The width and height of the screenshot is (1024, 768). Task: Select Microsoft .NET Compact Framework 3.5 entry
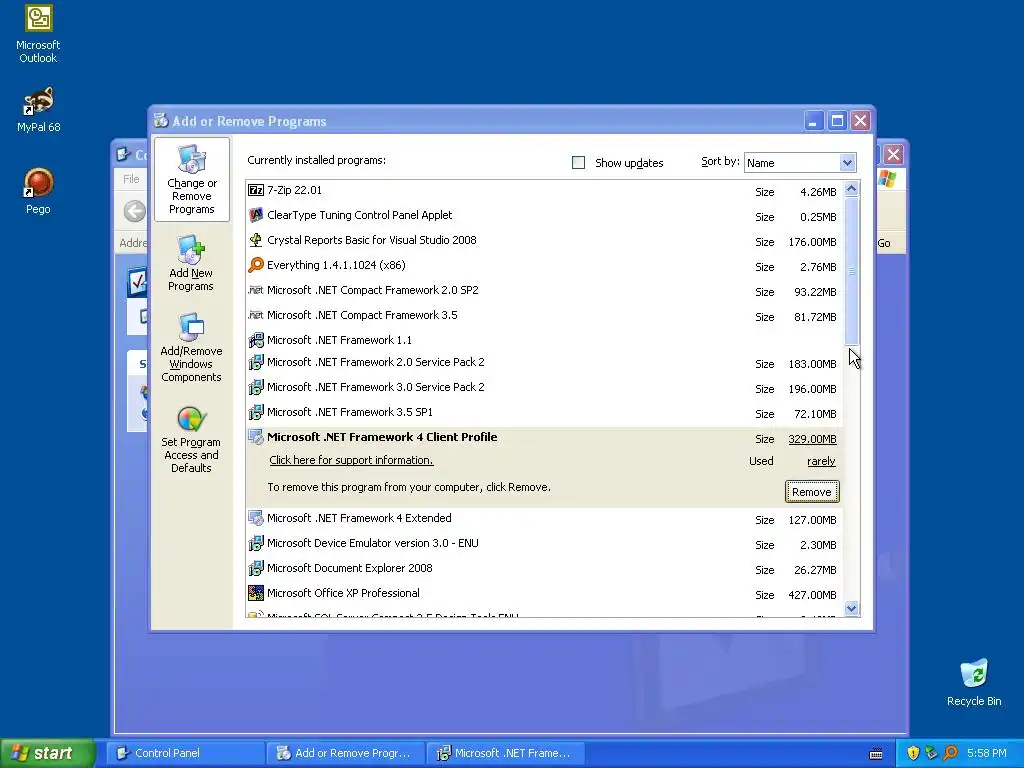tap(545, 315)
